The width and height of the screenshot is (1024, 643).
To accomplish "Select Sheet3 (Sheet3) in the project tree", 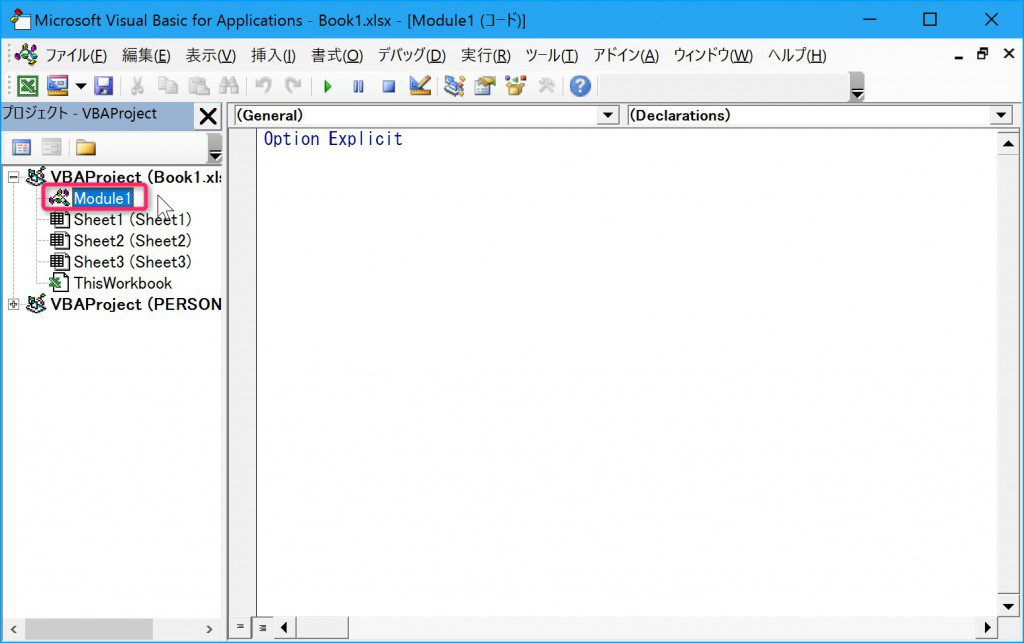I will click(x=133, y=262).
